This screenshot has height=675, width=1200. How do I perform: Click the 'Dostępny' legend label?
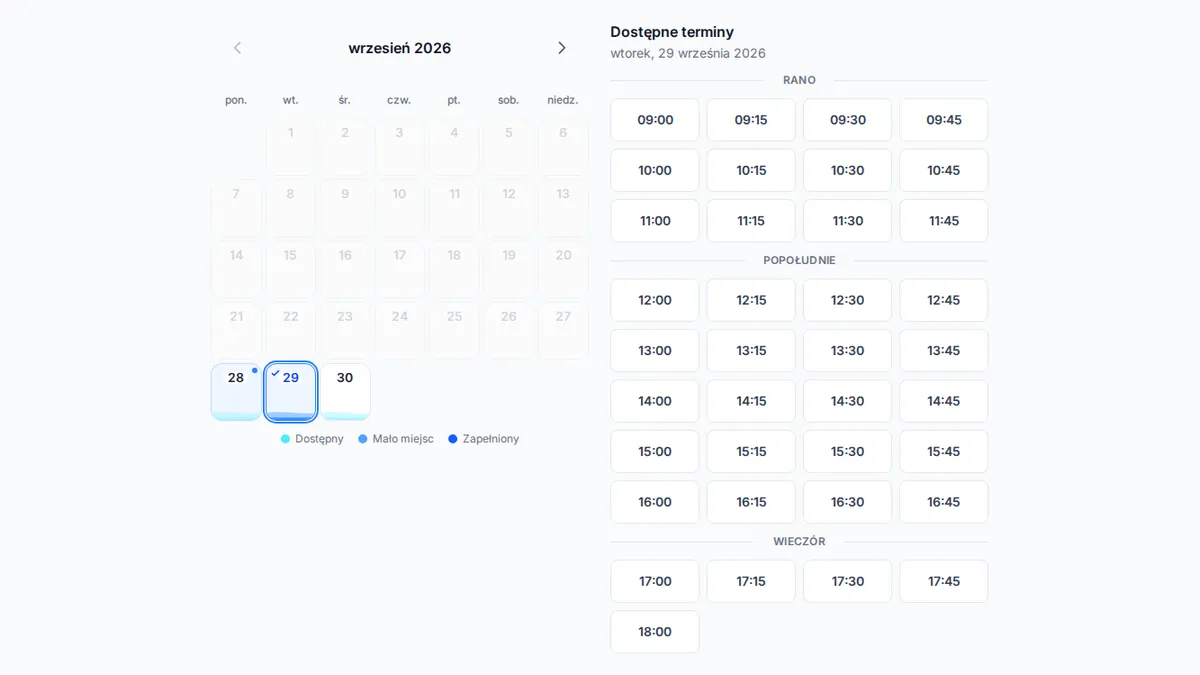pos(319,439)
